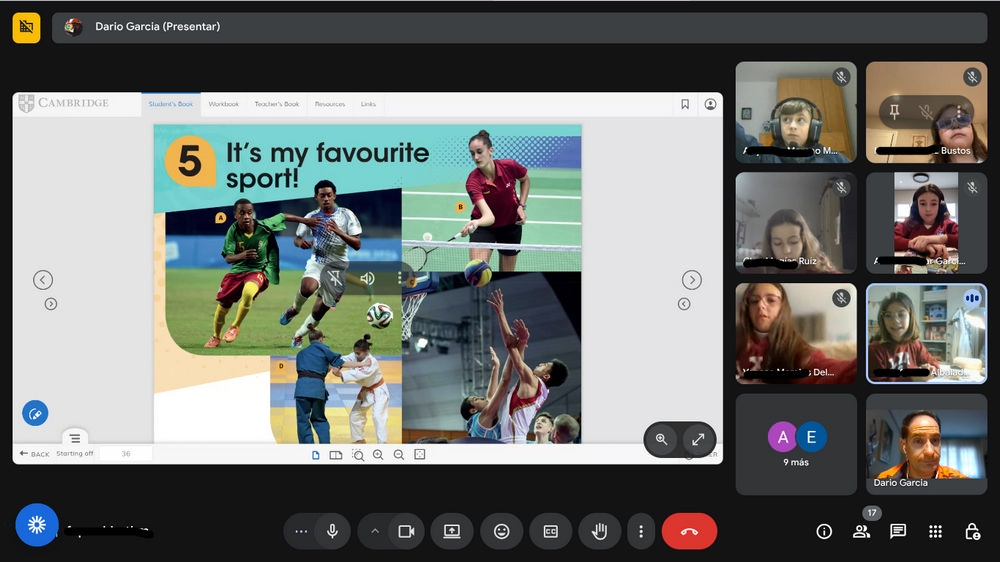Click the present screen icon
This screenshot has width=1000, height=562.
click(x=452, y=531)
